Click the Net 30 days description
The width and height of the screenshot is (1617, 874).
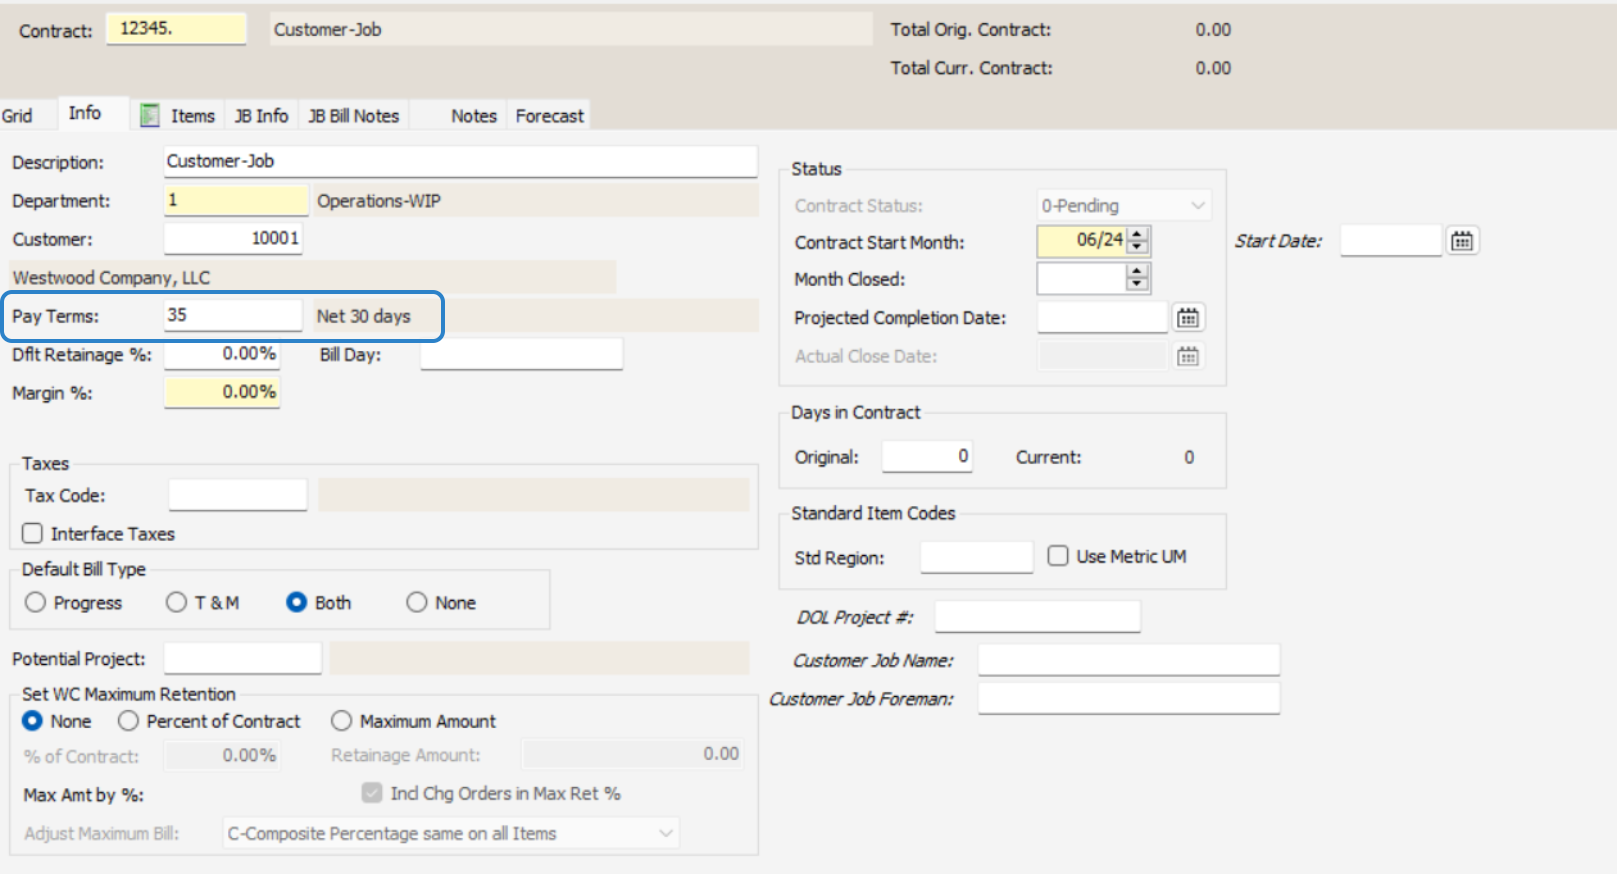click(x=363, y=316)
